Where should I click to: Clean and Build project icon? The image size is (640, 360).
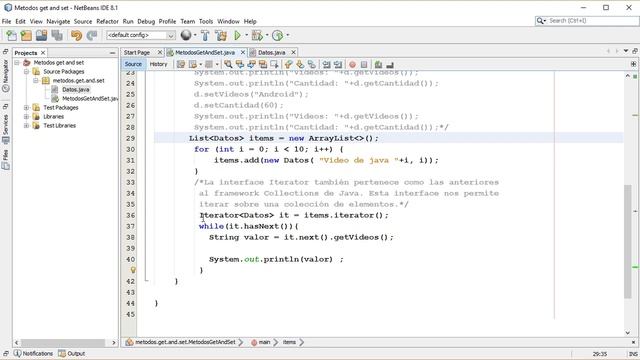click(x=221, y=36)
